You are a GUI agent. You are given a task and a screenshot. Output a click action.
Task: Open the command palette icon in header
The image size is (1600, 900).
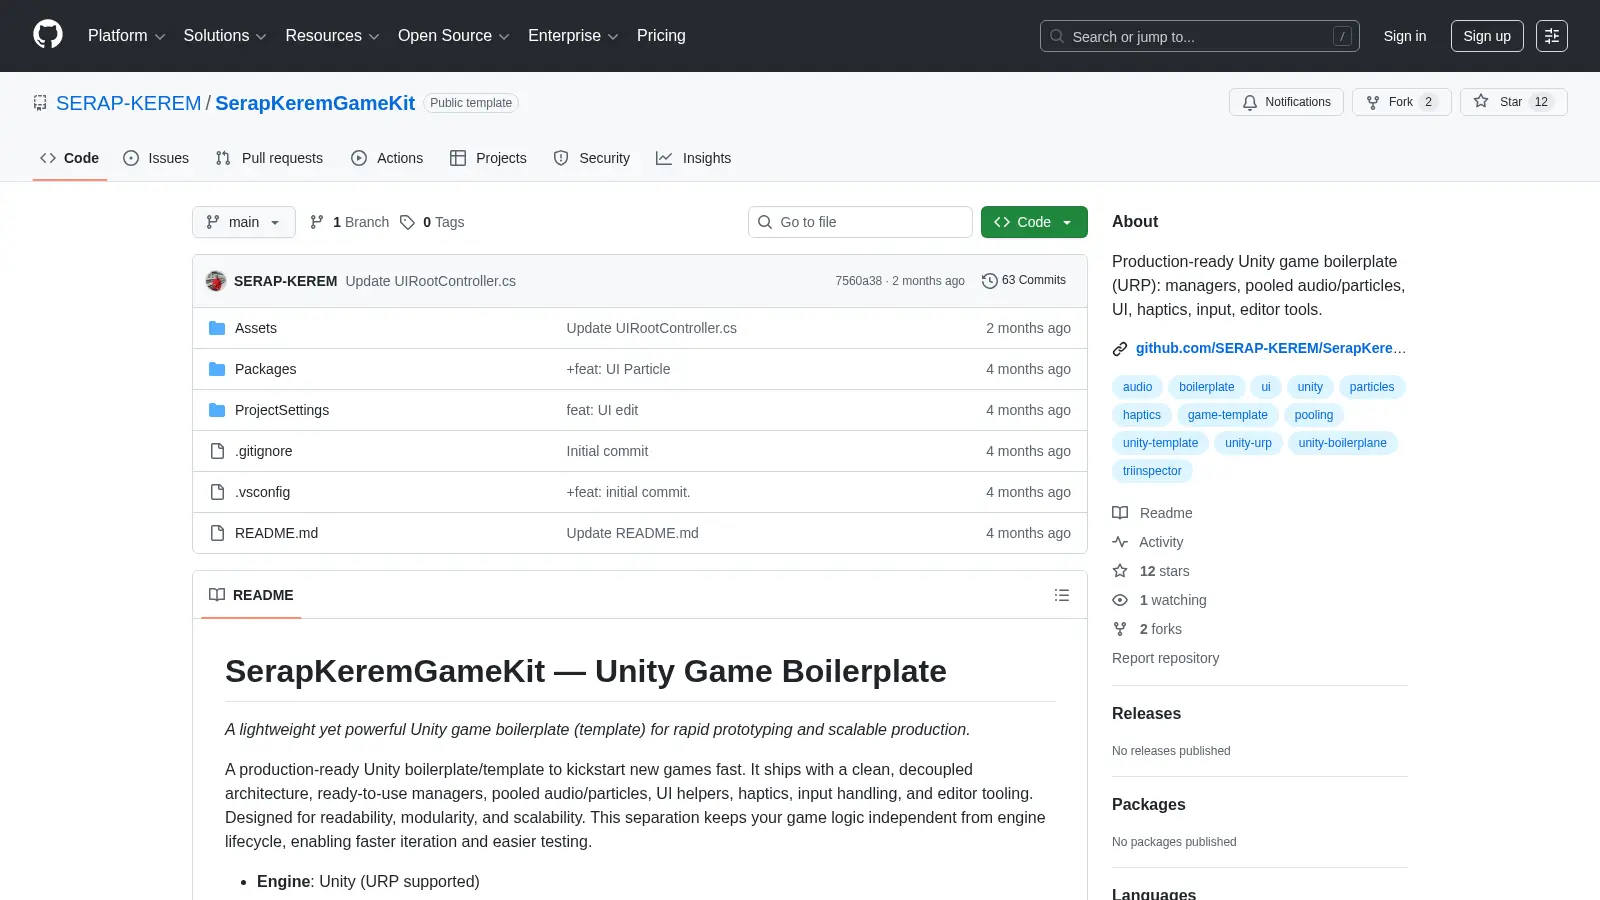pyautogui.click(x=1552, y=36)
